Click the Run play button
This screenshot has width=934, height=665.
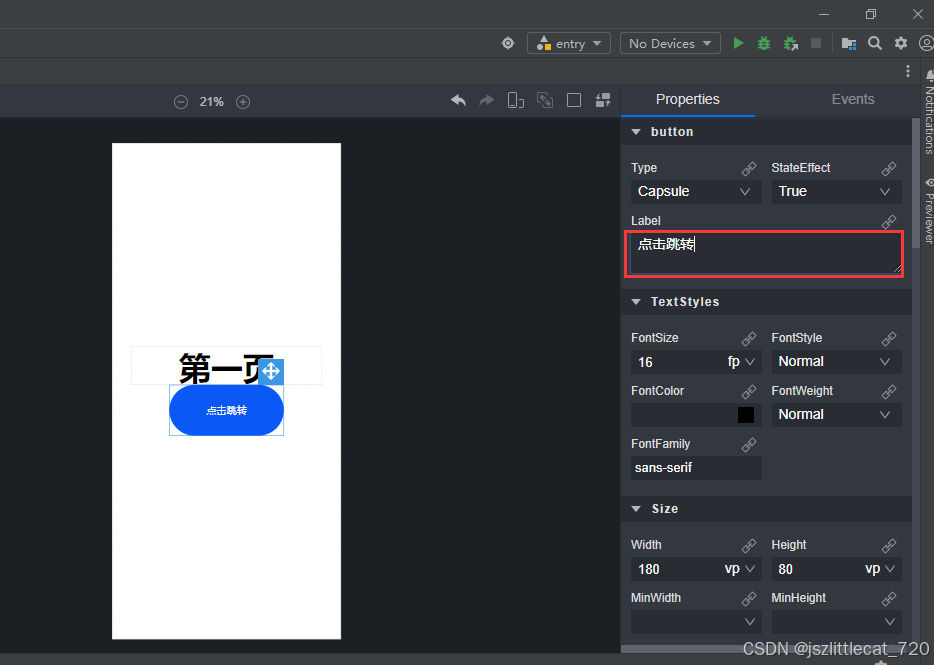(x=738, y=43)
